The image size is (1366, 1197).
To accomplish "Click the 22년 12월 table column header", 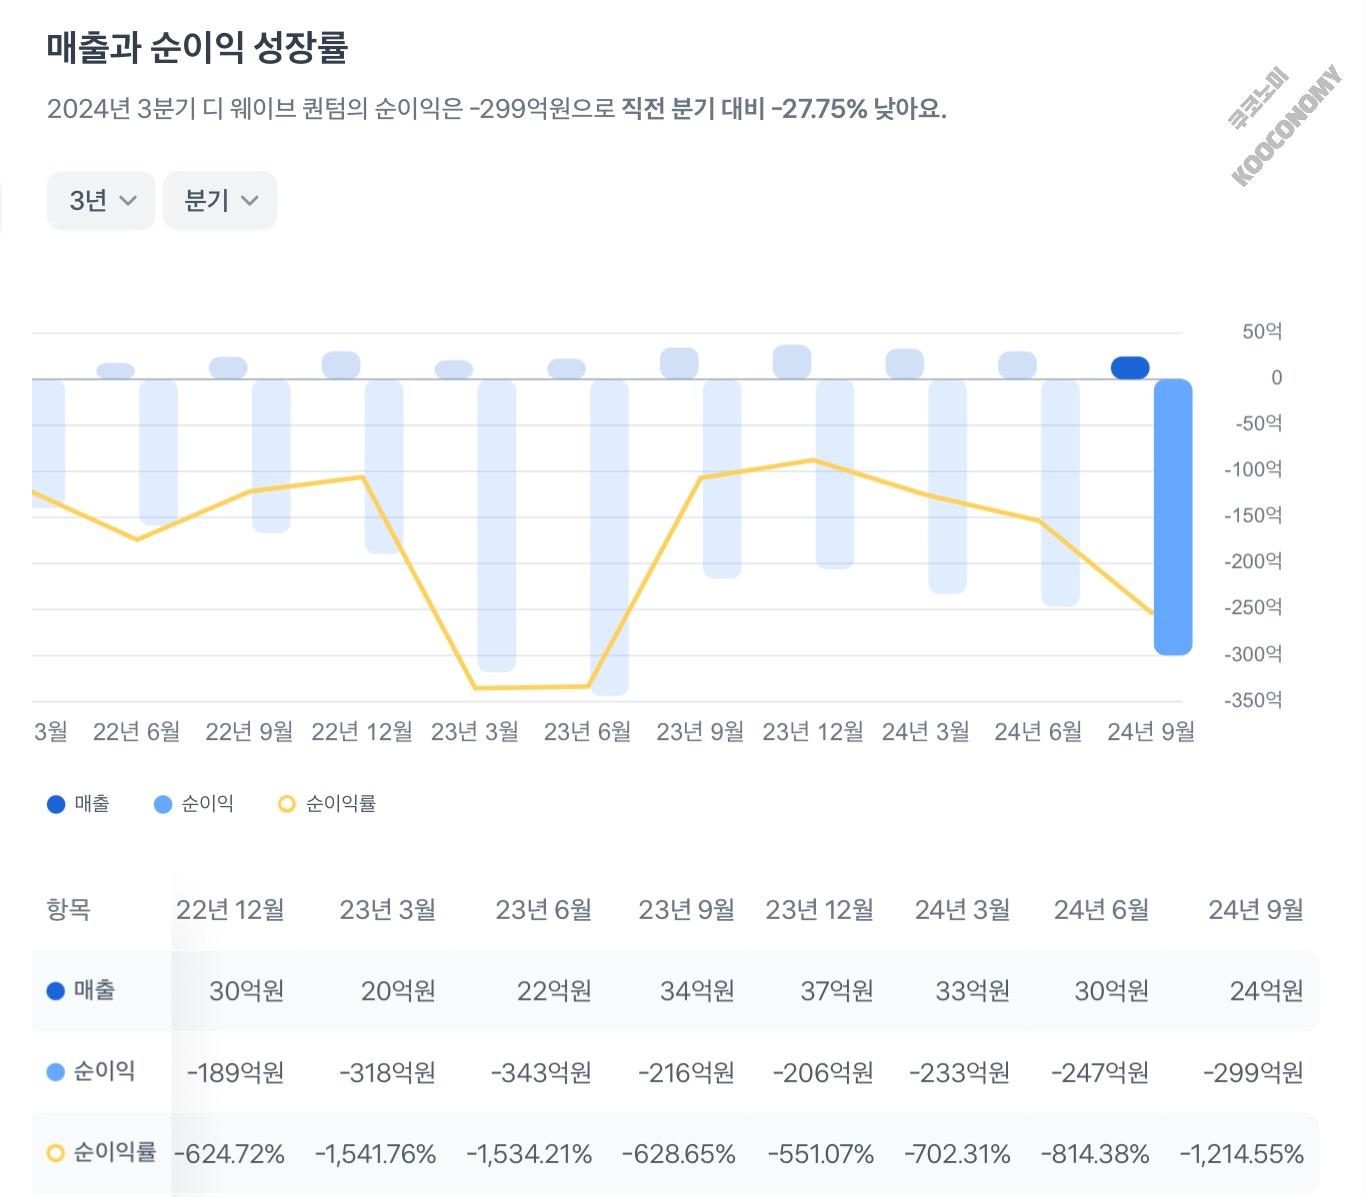I will [230, 910].
